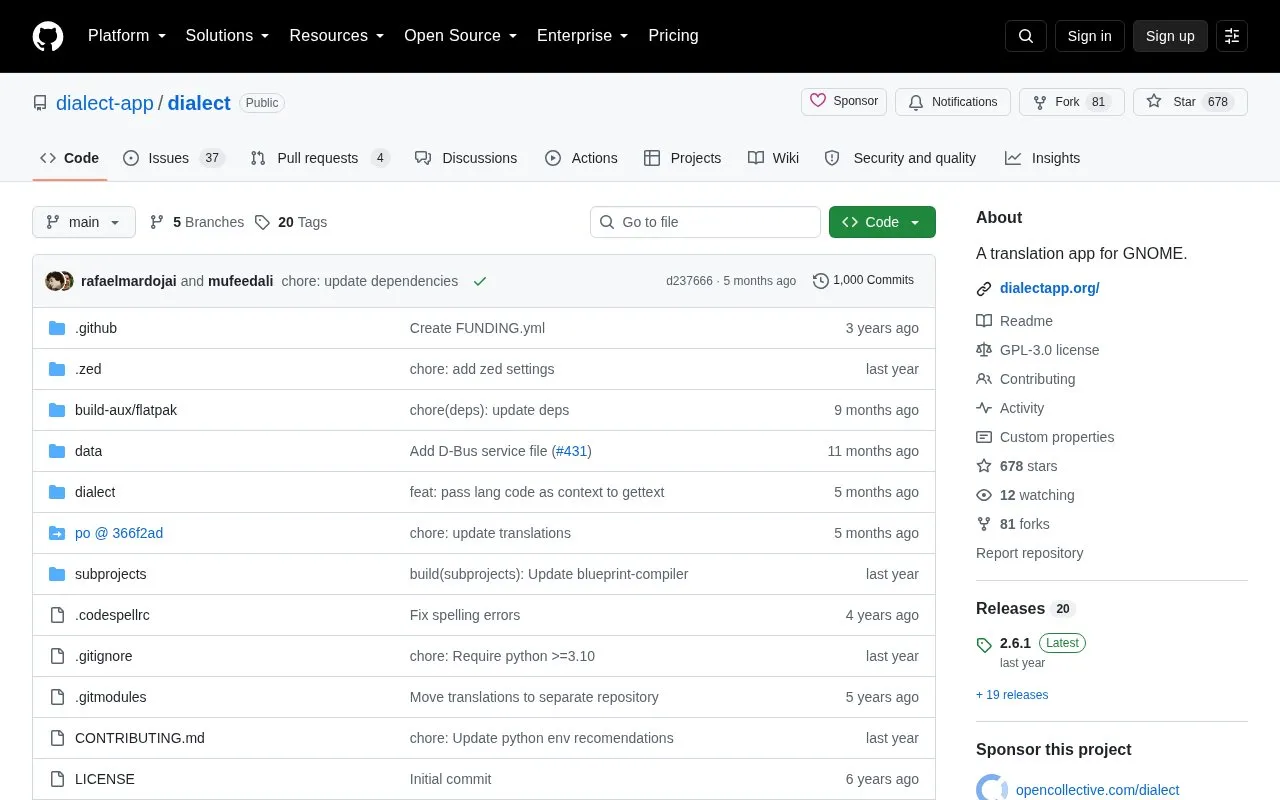The image size is (1280, 800).
Task: Open the Enterprise dropdown
Action: 583,36
